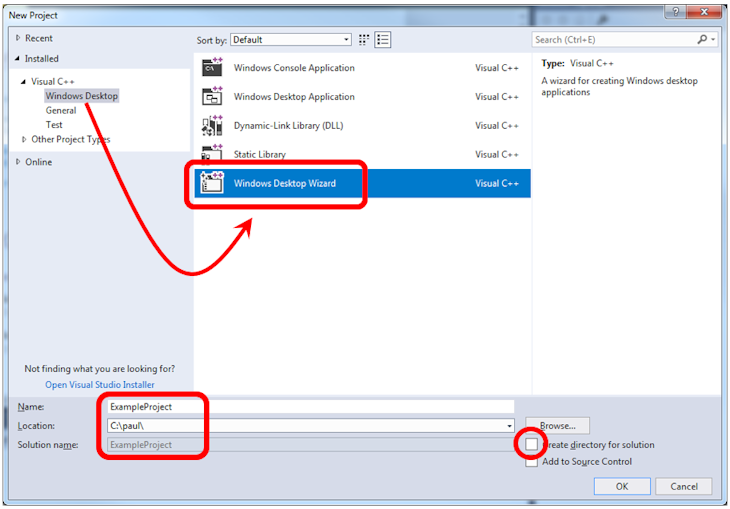Click the search magnifier icon
This screenshot has height=509, width=730.
point(702,40)
